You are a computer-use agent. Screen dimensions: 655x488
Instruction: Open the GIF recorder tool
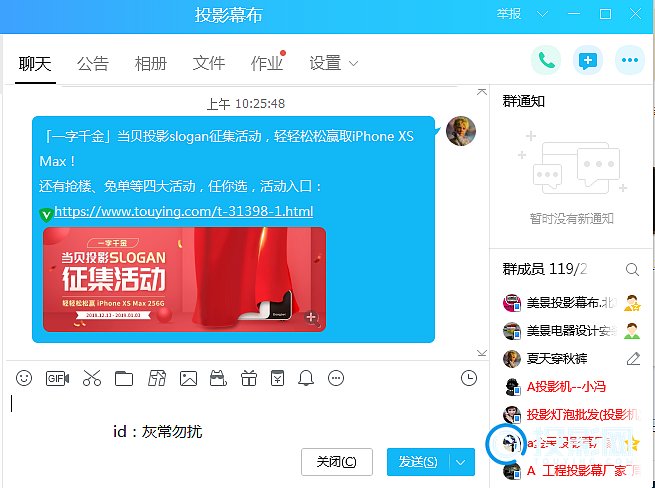[57, 379]
